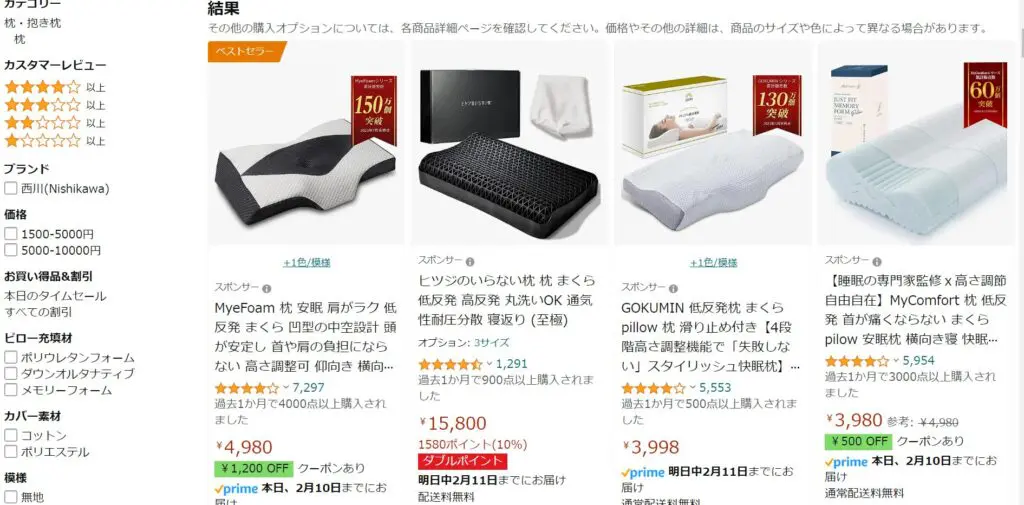1024x505 pixels.
Task: Tick the コットン cover material checkbox
Action: click(10, 435)
